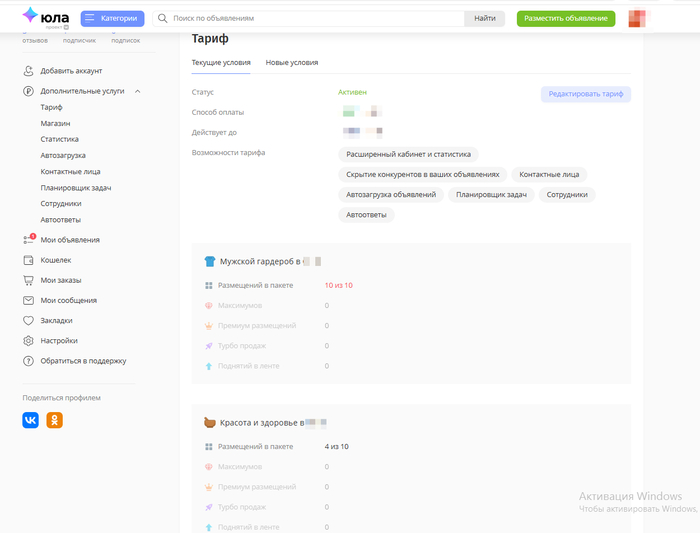Viewport: 700px width, 533px height.
Task: Collapse Дополнительные услуги section
Action: [137, 91]
